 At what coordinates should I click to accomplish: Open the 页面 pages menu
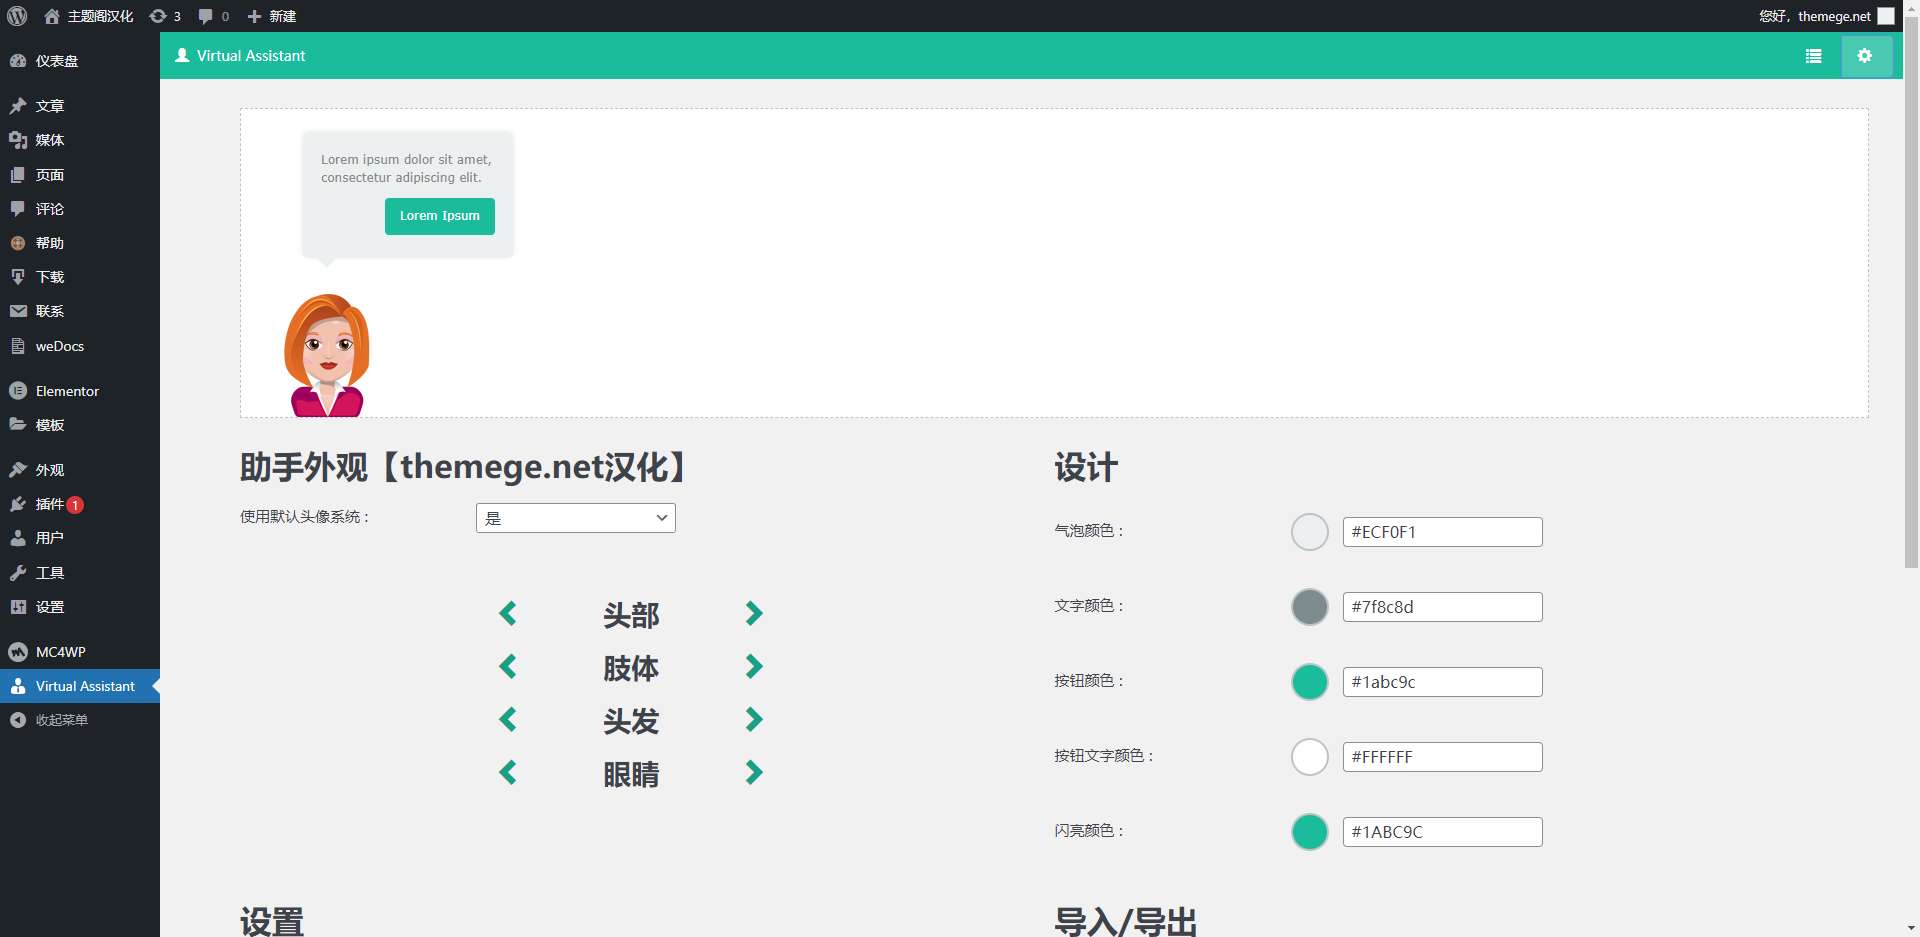click(x=80, y=175)
